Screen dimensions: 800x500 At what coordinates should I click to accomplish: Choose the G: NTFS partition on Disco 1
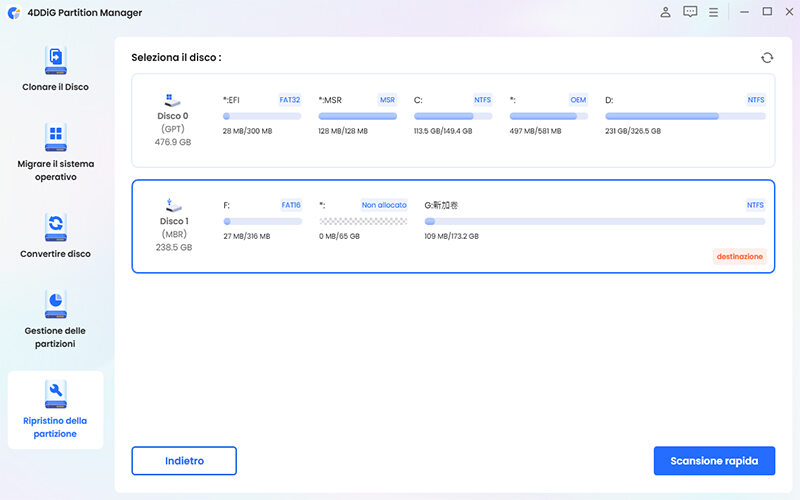[595, 221]
